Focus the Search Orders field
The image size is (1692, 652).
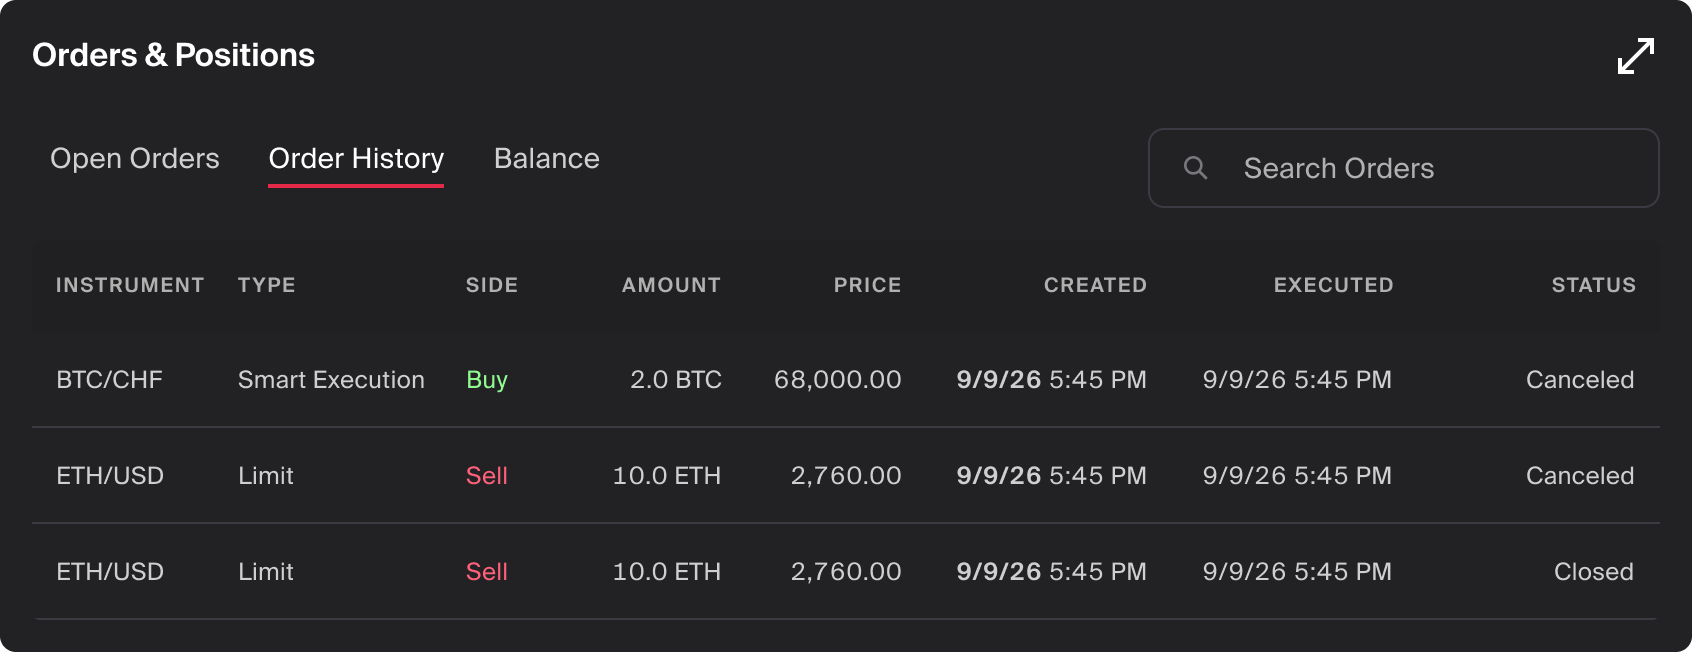click(1404, 168)
